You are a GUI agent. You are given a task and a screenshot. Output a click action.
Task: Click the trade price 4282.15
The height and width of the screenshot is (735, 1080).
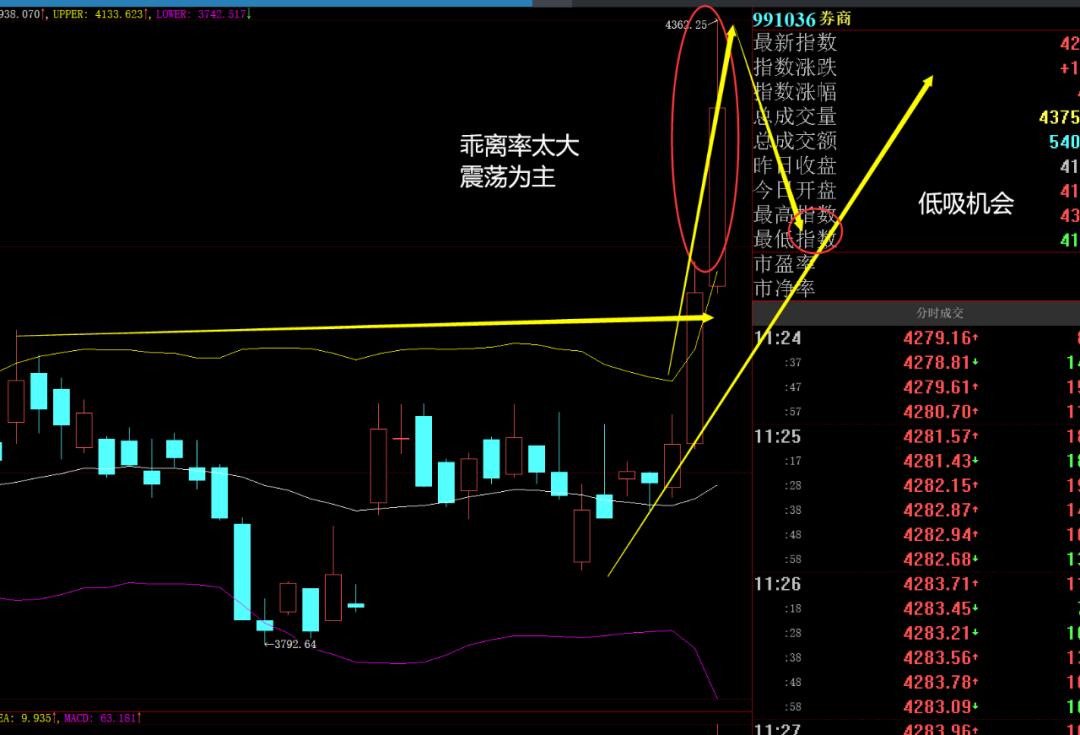[937, 486]
